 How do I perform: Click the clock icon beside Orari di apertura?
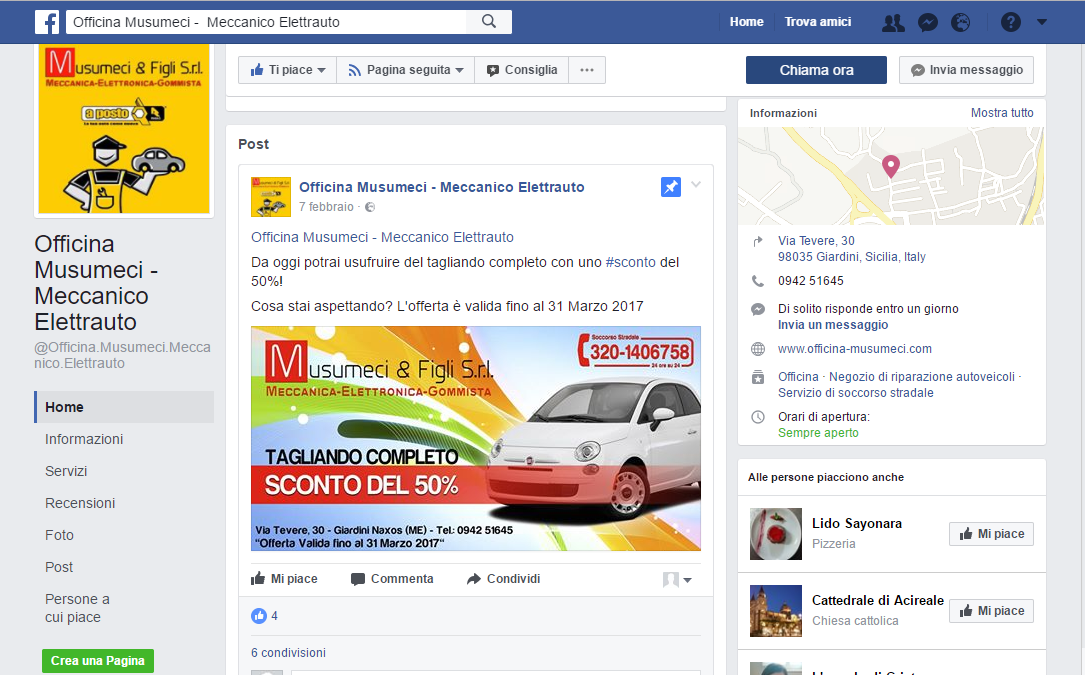point(758,417)
